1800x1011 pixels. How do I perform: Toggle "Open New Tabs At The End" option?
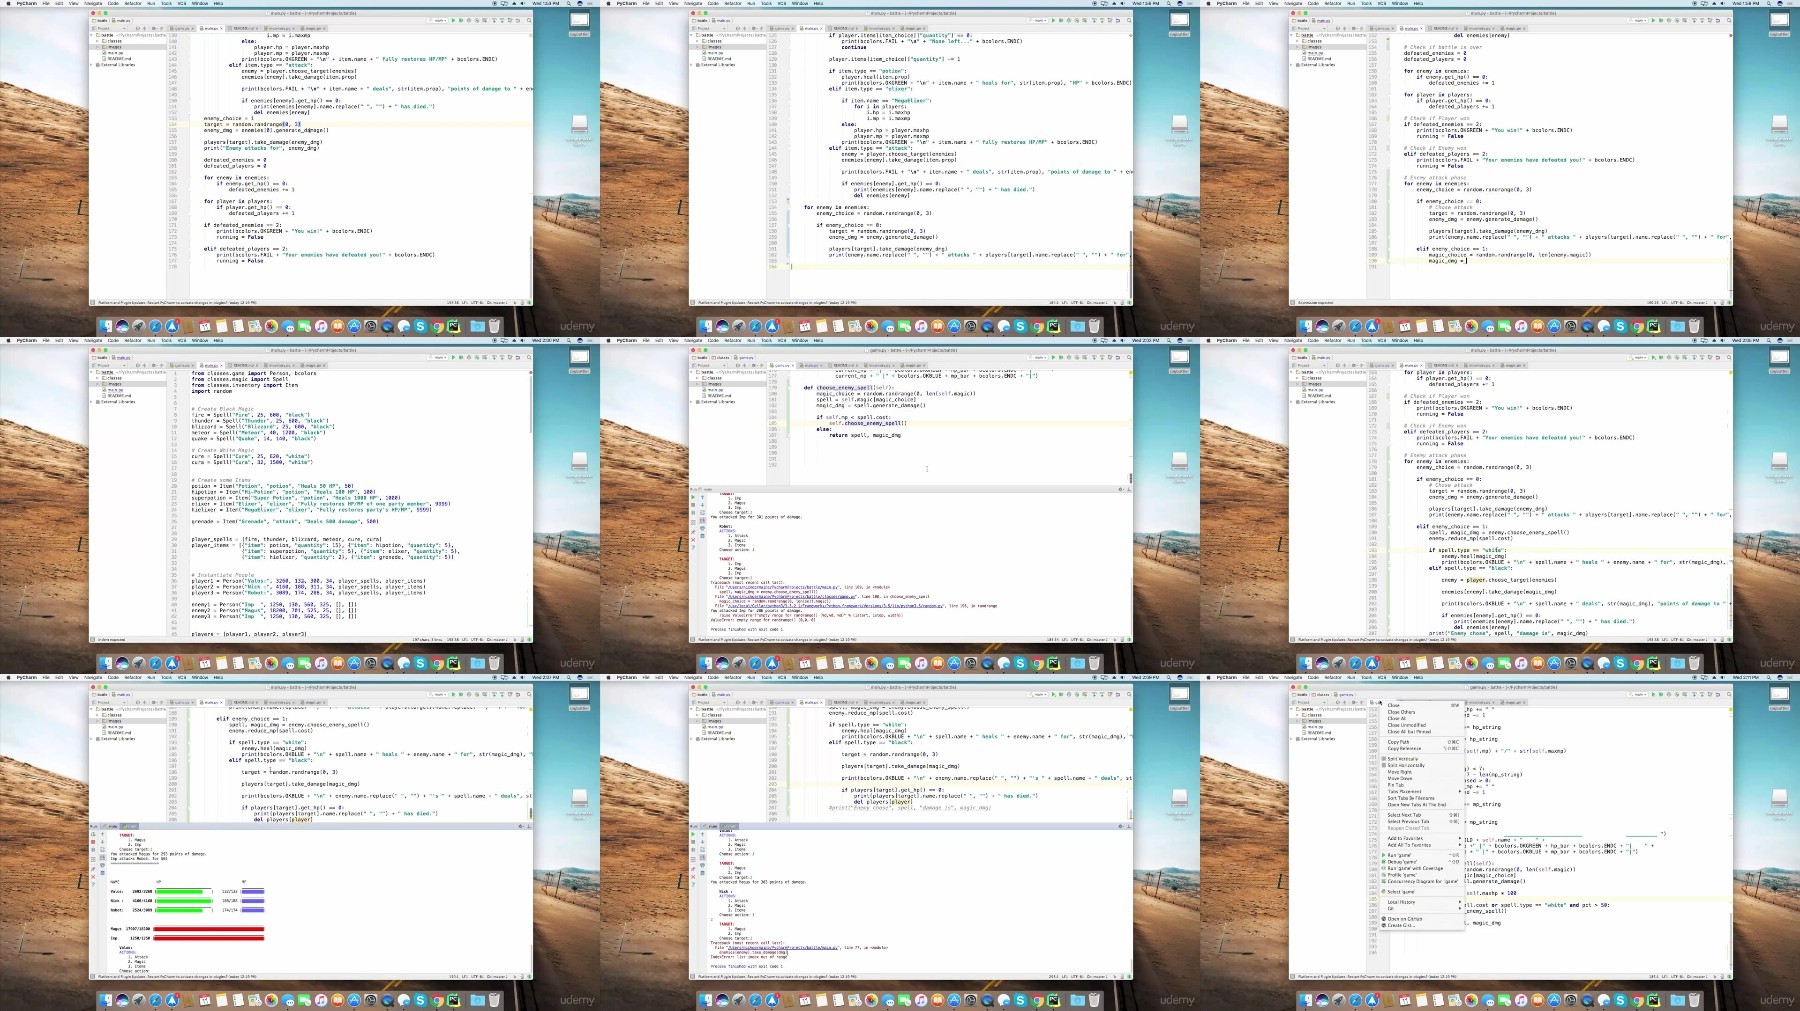coord(1422,805)
